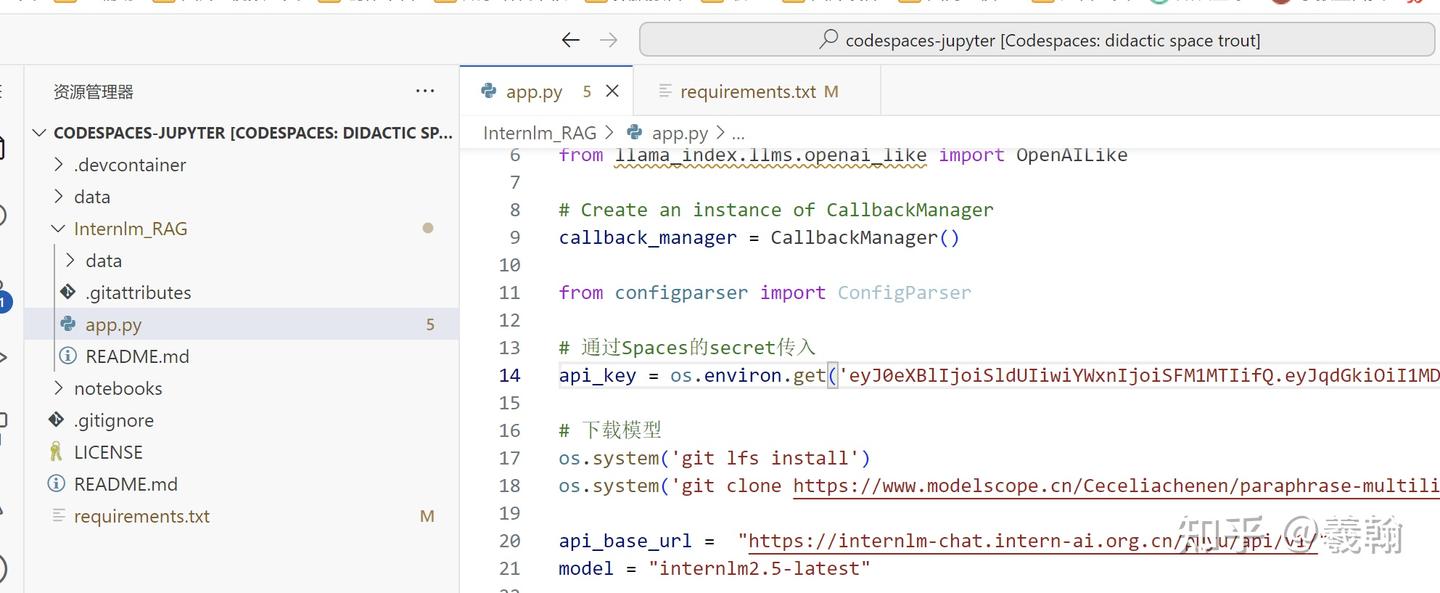Collapse the Internlm_RAG folder

click(x=58, y=228)
